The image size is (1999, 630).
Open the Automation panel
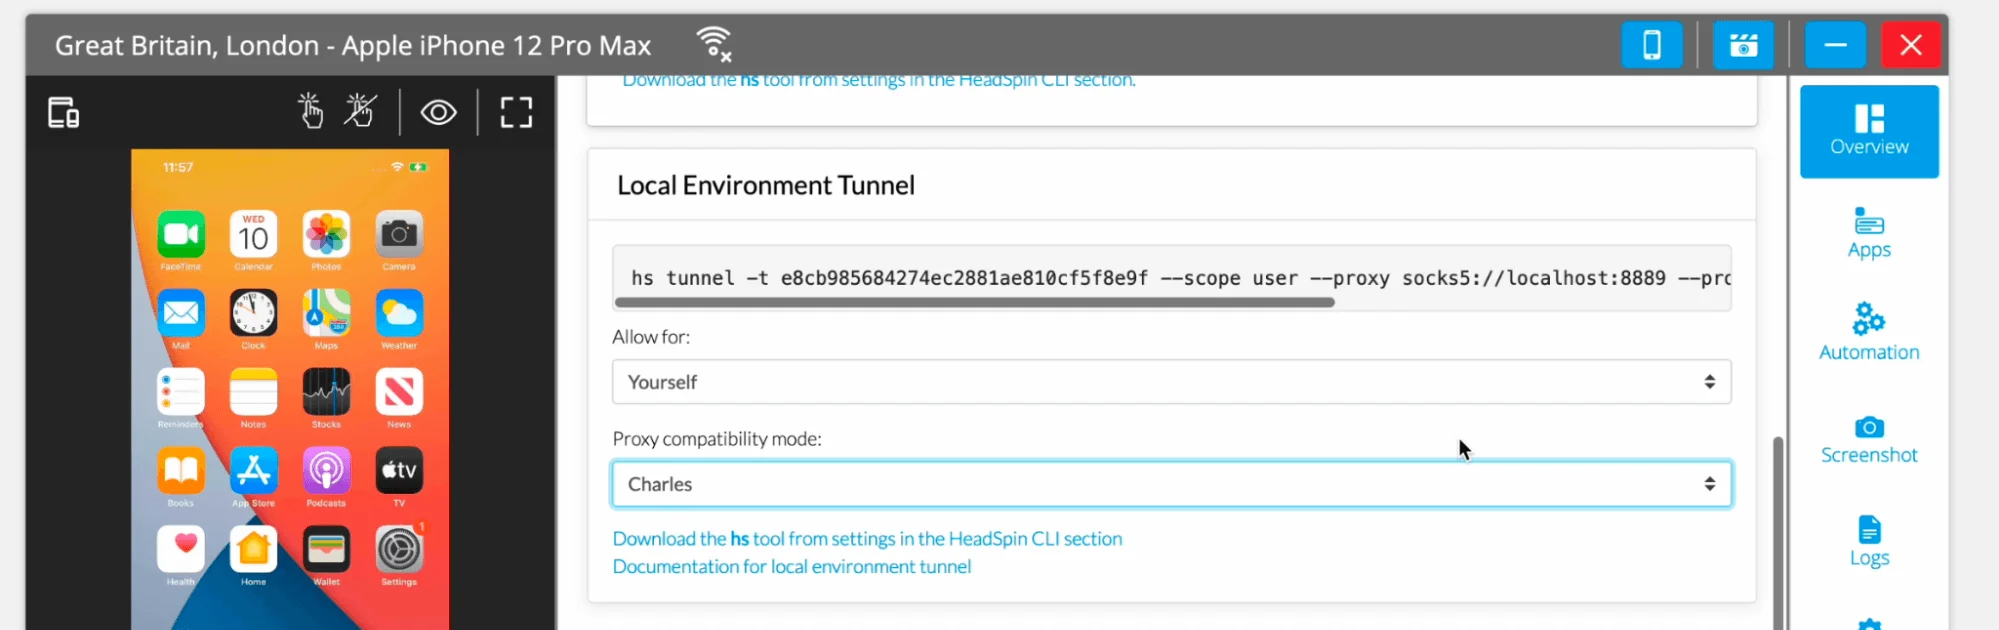coord(1868,332)
